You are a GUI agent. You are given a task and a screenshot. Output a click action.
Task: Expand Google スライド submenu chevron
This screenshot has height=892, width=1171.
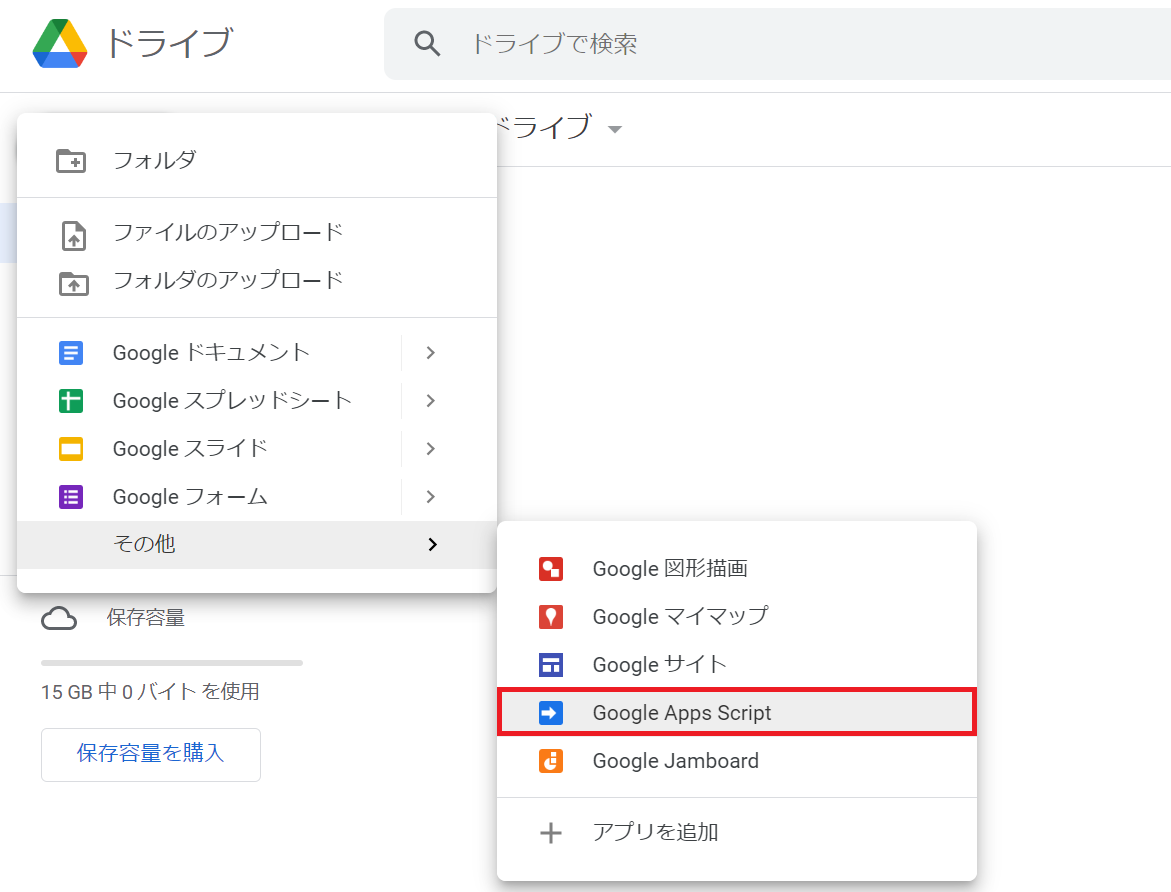pyautogui.click(x=431, y=448)
